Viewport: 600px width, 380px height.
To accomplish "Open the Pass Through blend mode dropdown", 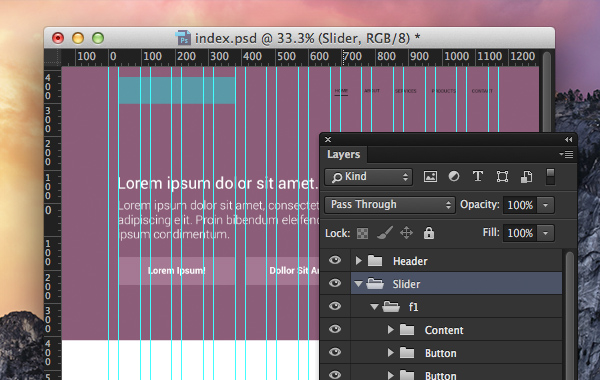I will (x=390, y=205).
